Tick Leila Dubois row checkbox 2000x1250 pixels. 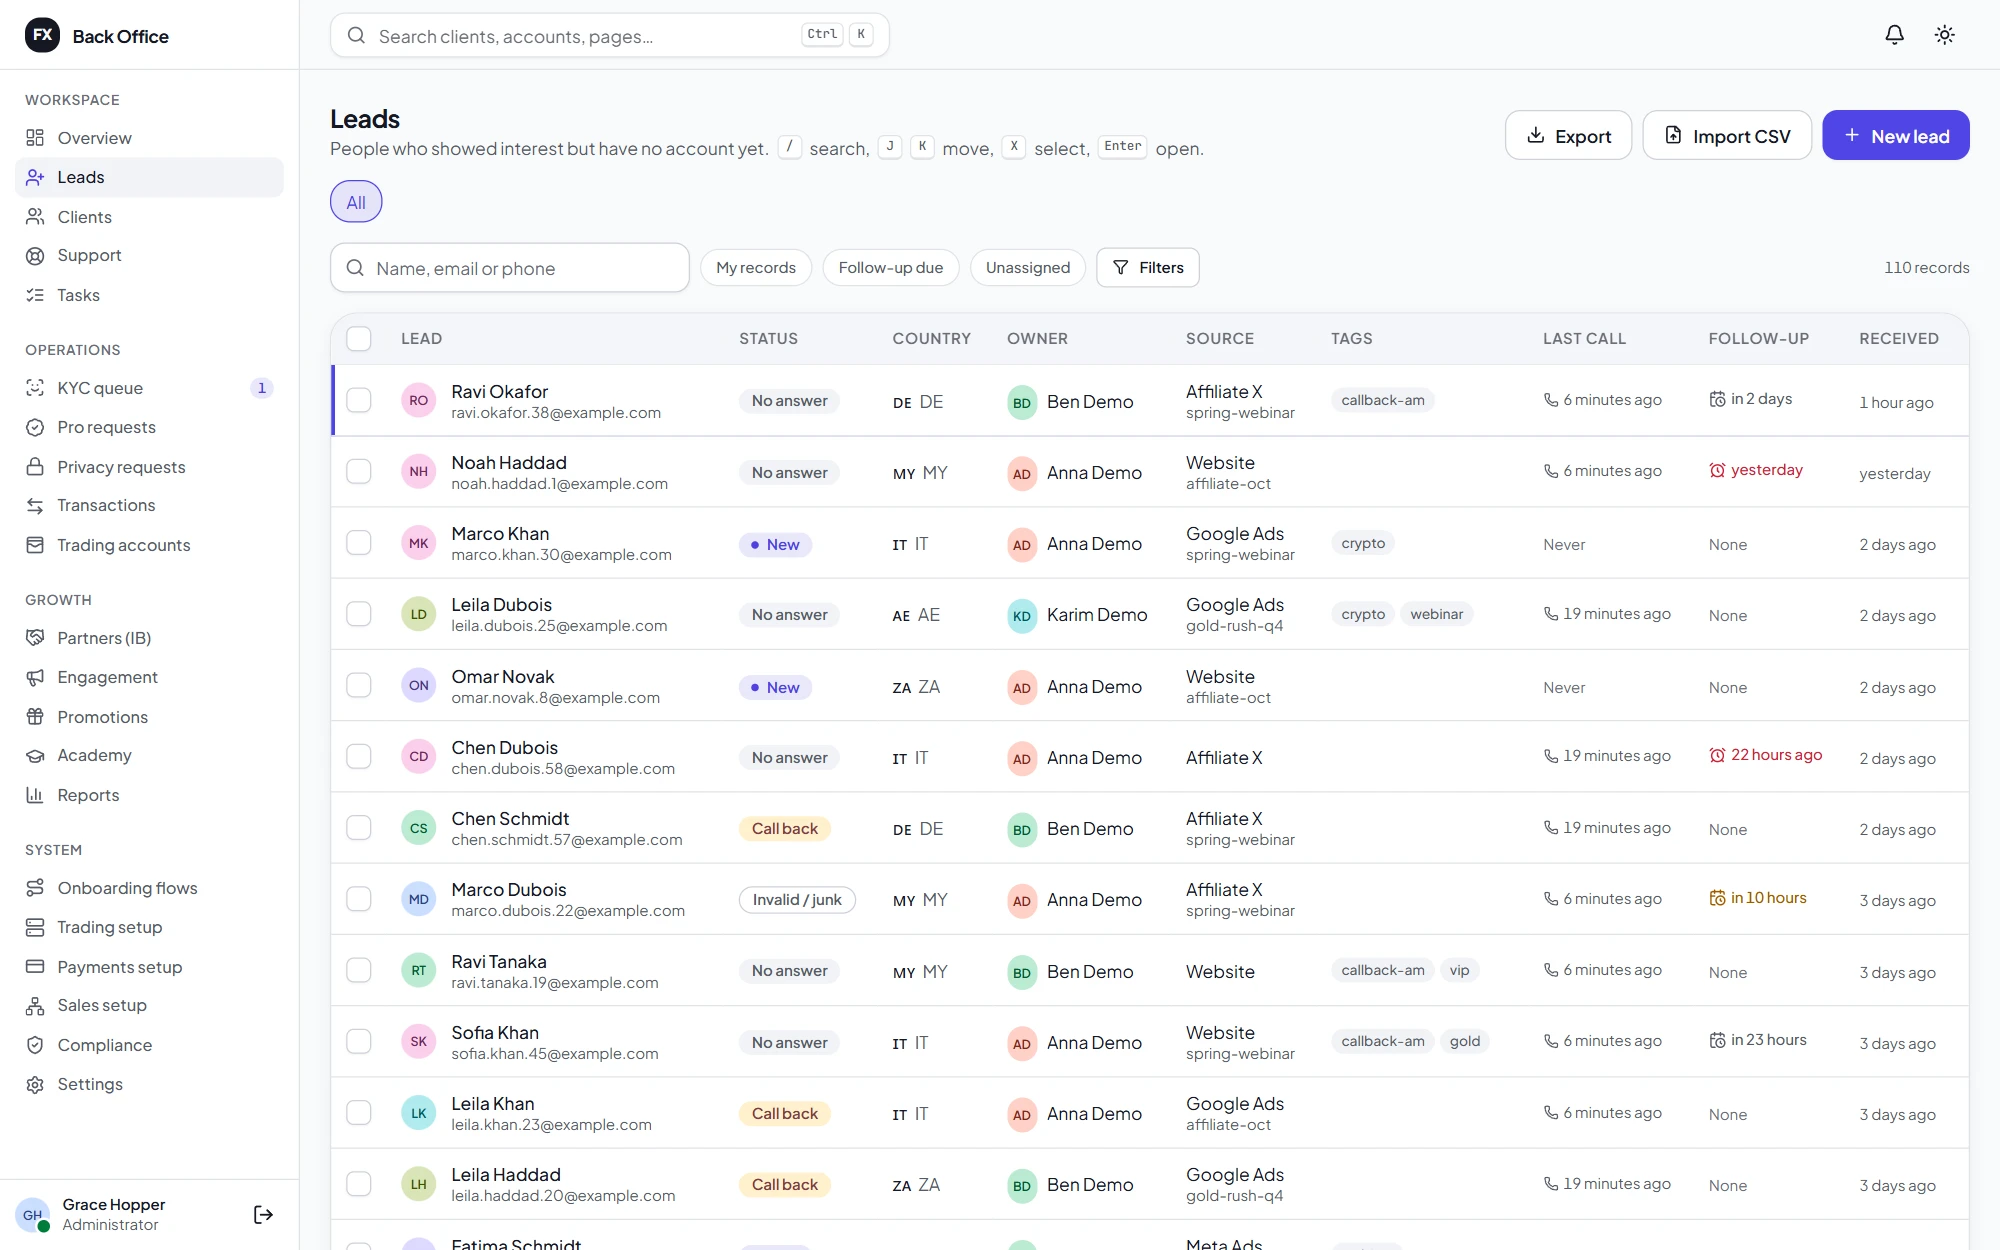click(x=358, y=613)
